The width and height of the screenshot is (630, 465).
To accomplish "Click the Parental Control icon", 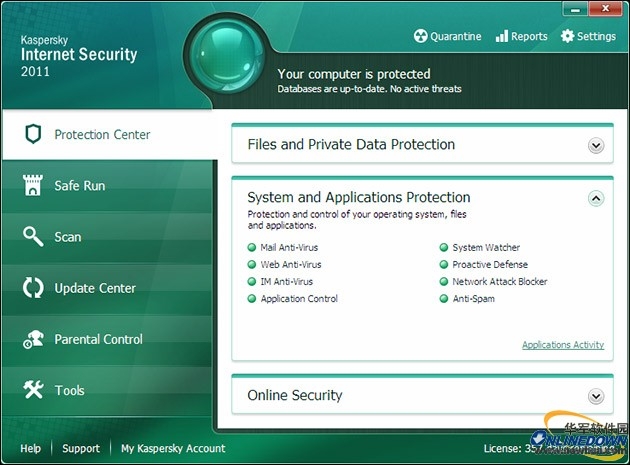I will (34, 339).
